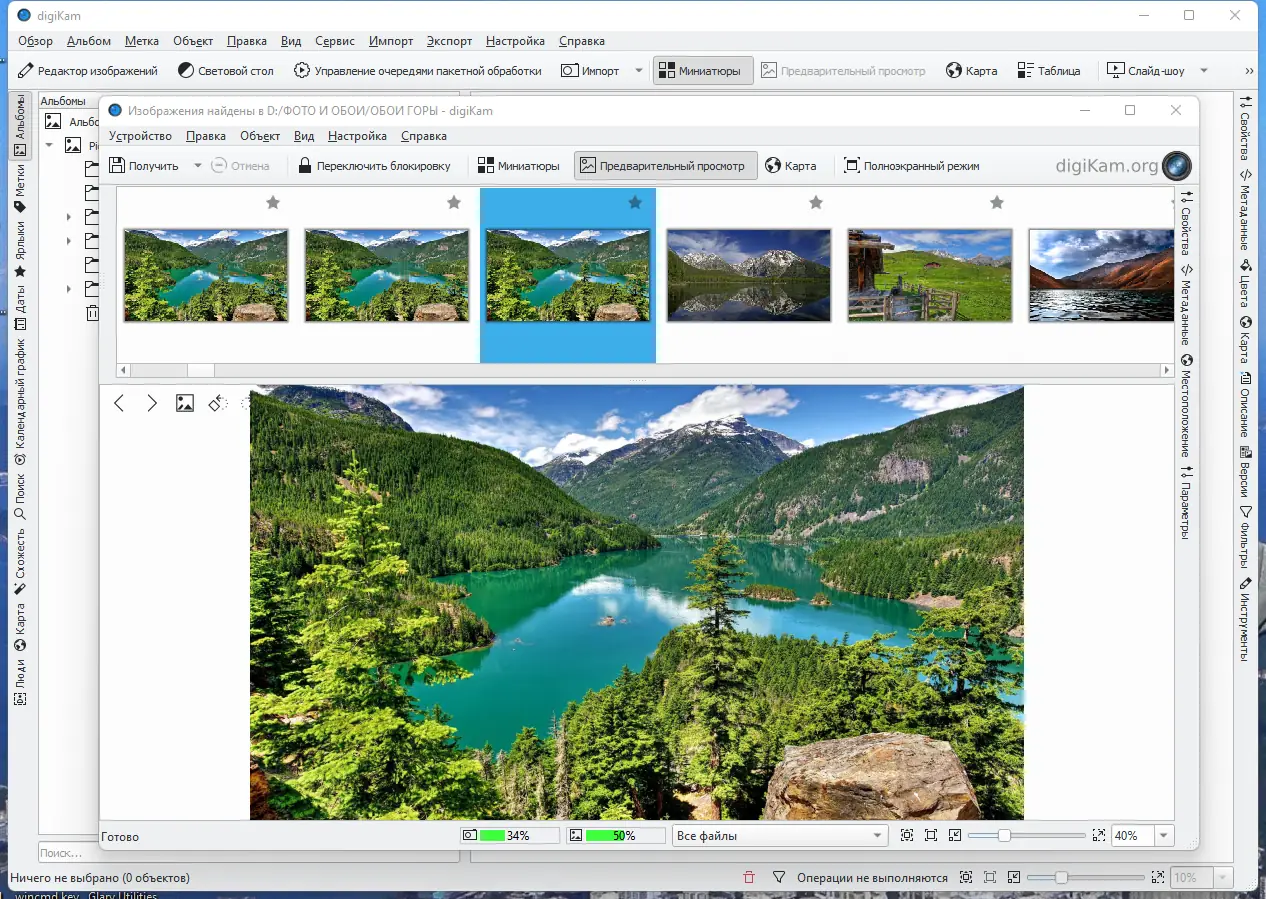1266x899 pixels.
Task: Switch to Метки tab in left sidebar
Action: [x=19, y=189]
